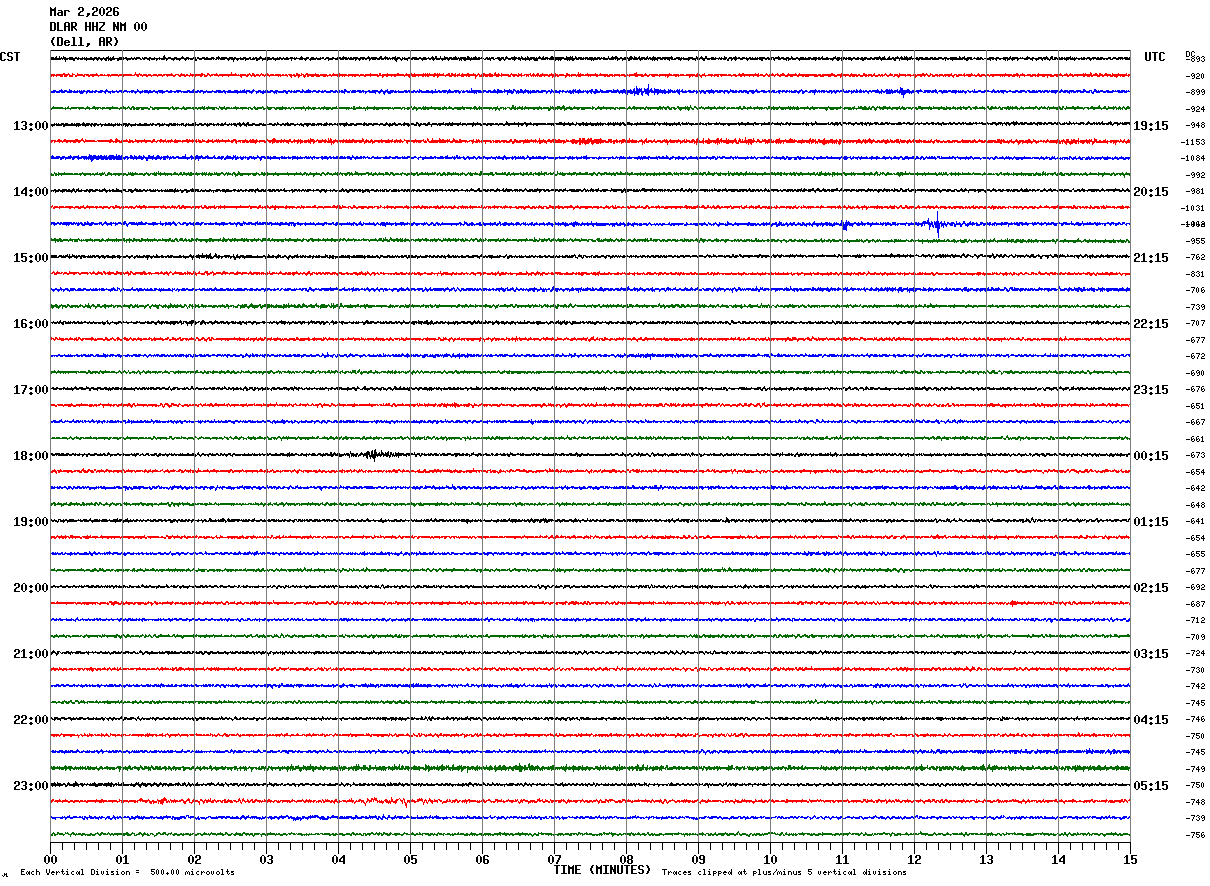This screenshot has width=1210, height=886.
Task: Click the DC offset value '-1153'
Action: tap(1194, 142)
